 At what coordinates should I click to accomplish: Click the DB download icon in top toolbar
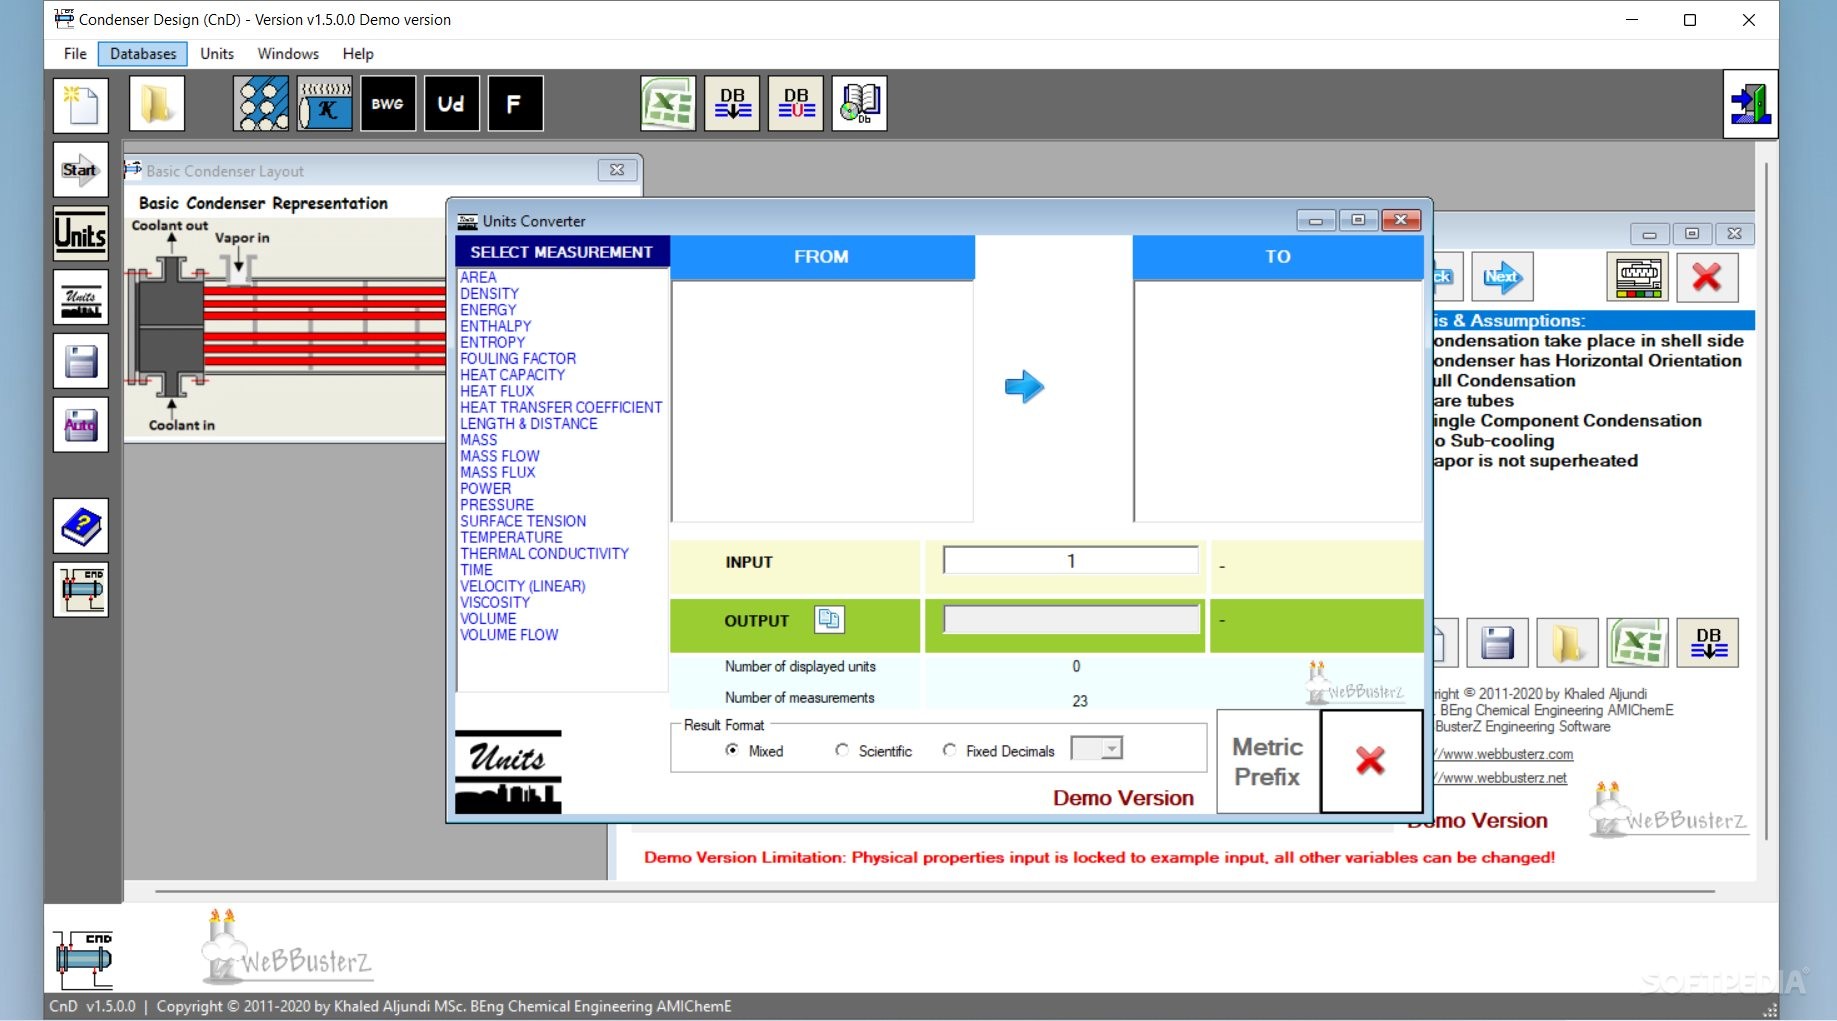[732, 104]
